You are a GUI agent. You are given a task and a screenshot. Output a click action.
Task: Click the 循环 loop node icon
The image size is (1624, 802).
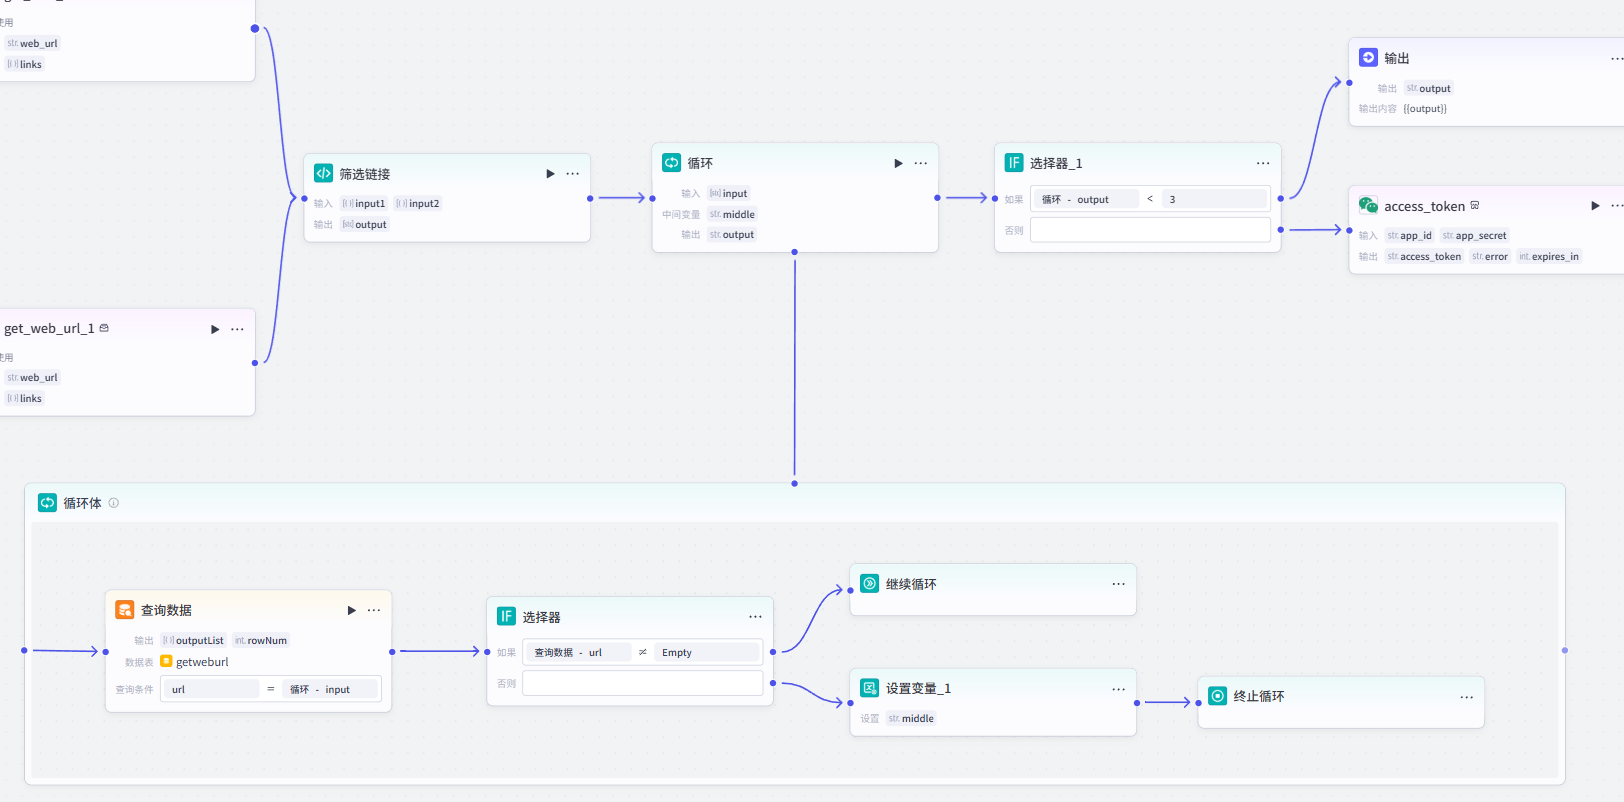click(x=671, y=162)
